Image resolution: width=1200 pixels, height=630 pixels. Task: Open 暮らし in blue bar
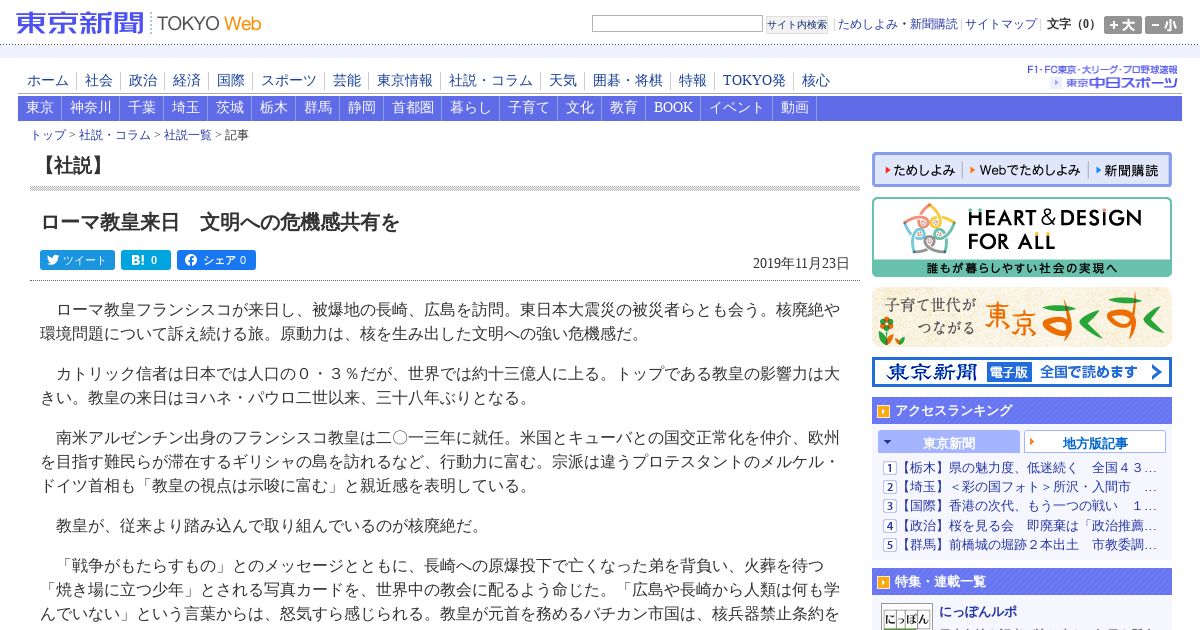point(471,108)
